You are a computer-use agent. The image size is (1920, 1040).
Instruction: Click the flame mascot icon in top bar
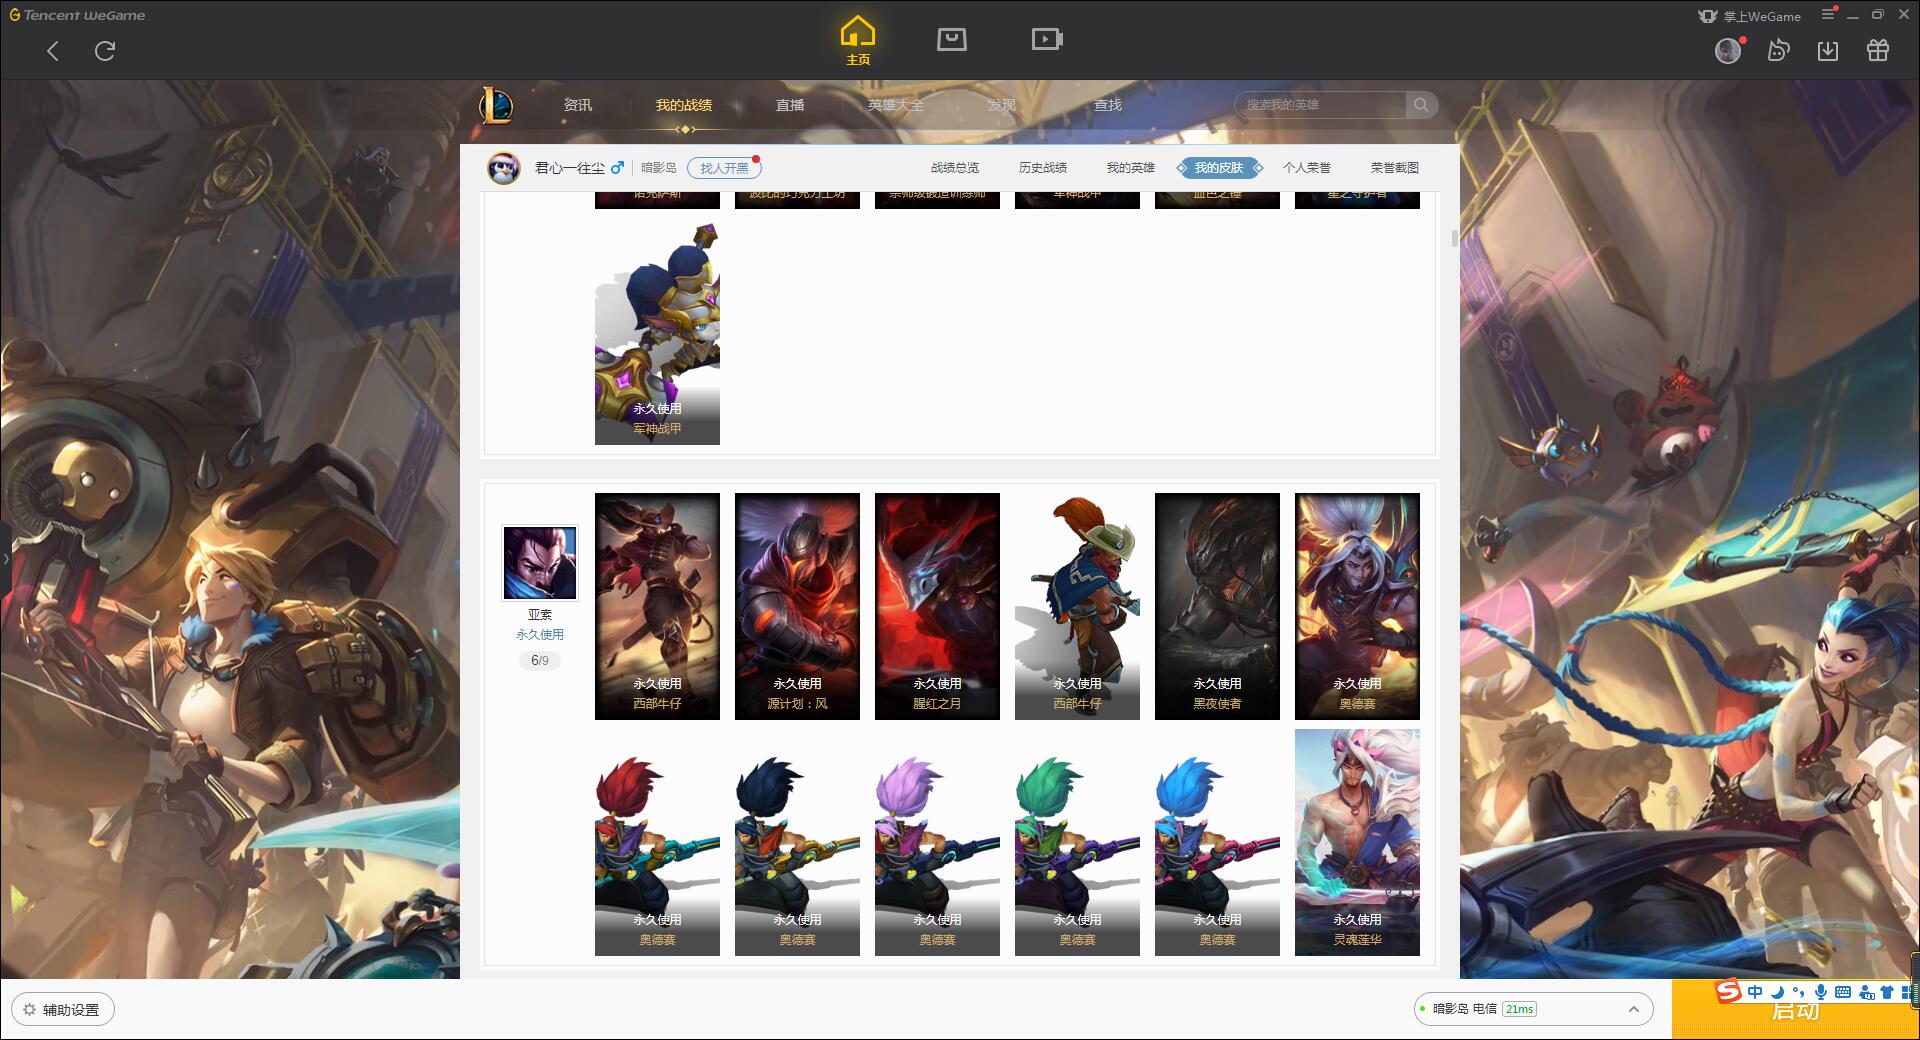[1778, 50]
